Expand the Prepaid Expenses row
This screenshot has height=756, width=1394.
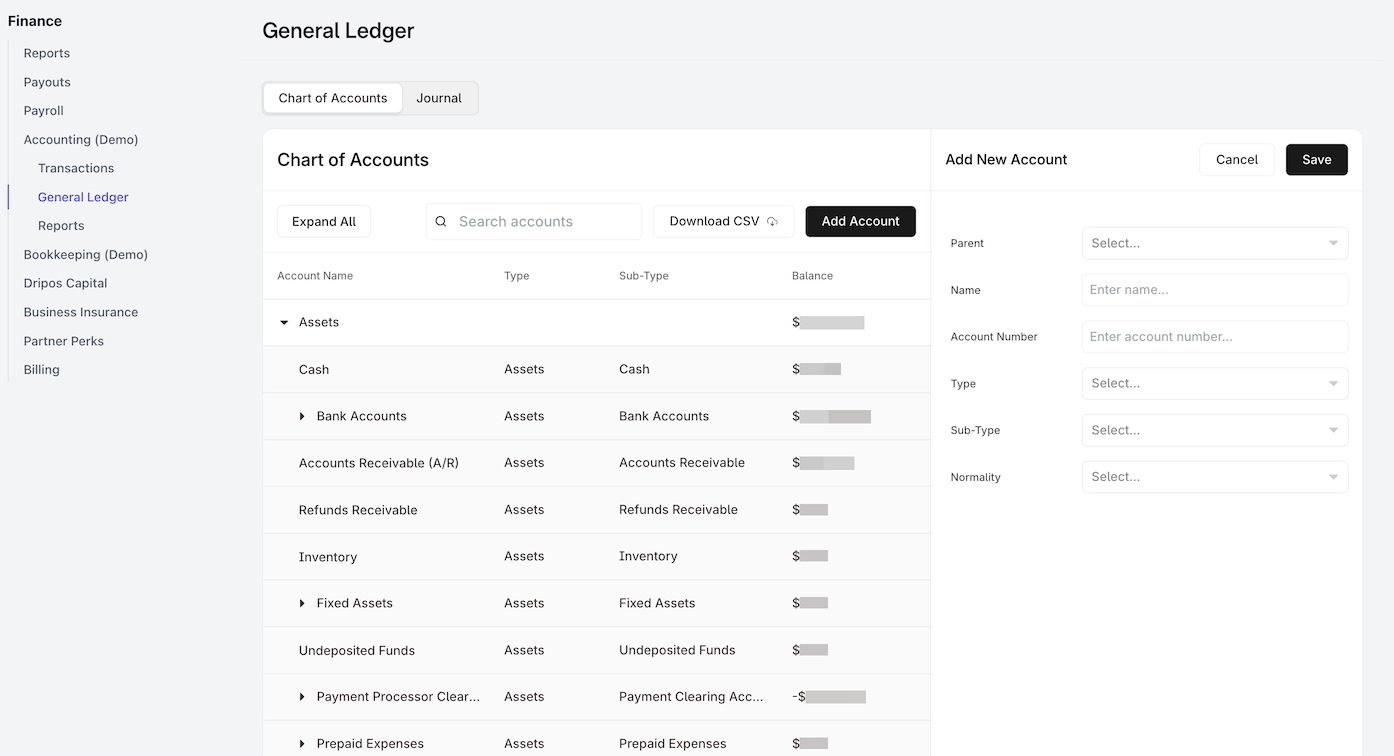click(302, 744)
